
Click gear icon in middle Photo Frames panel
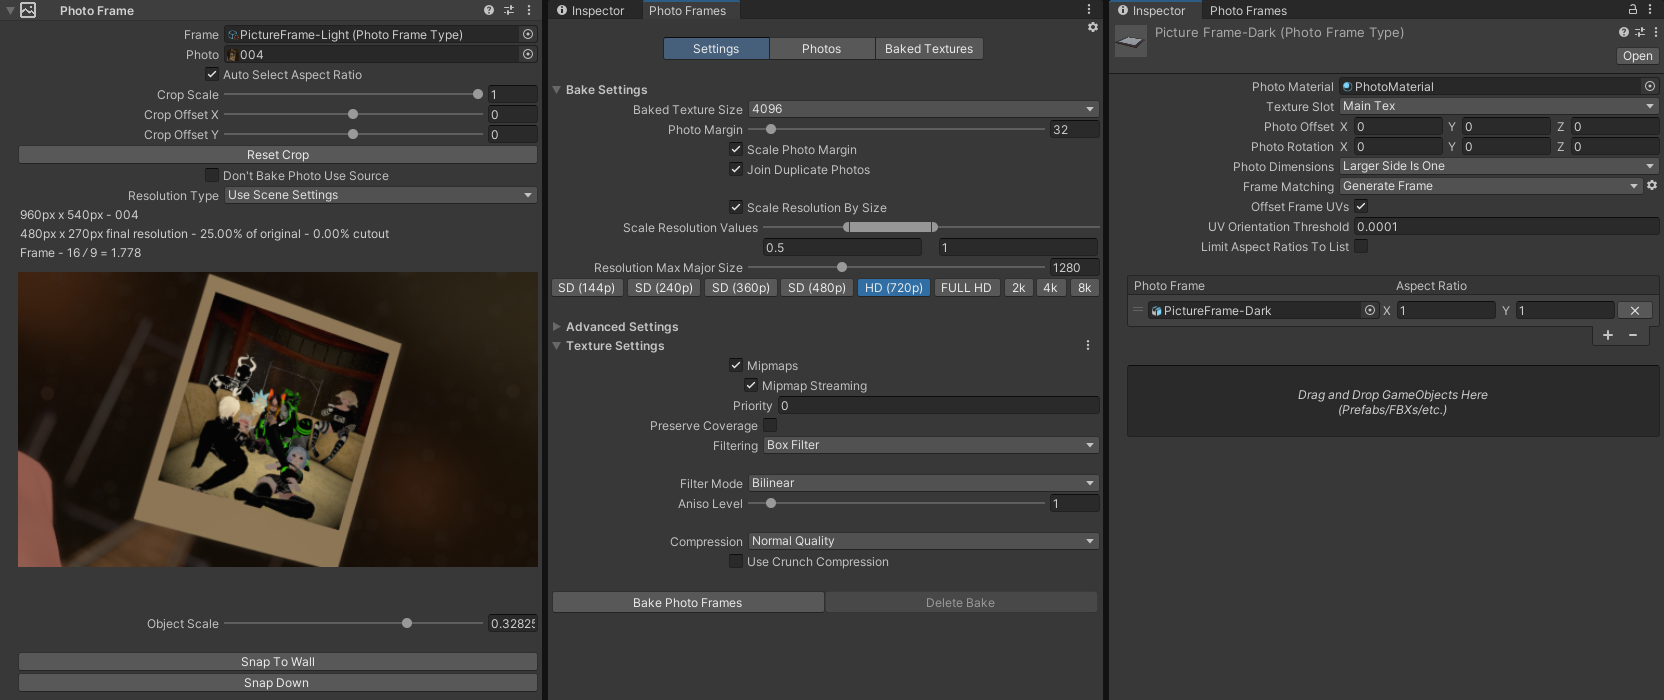pyautogui.click(x=1093, y=27)
